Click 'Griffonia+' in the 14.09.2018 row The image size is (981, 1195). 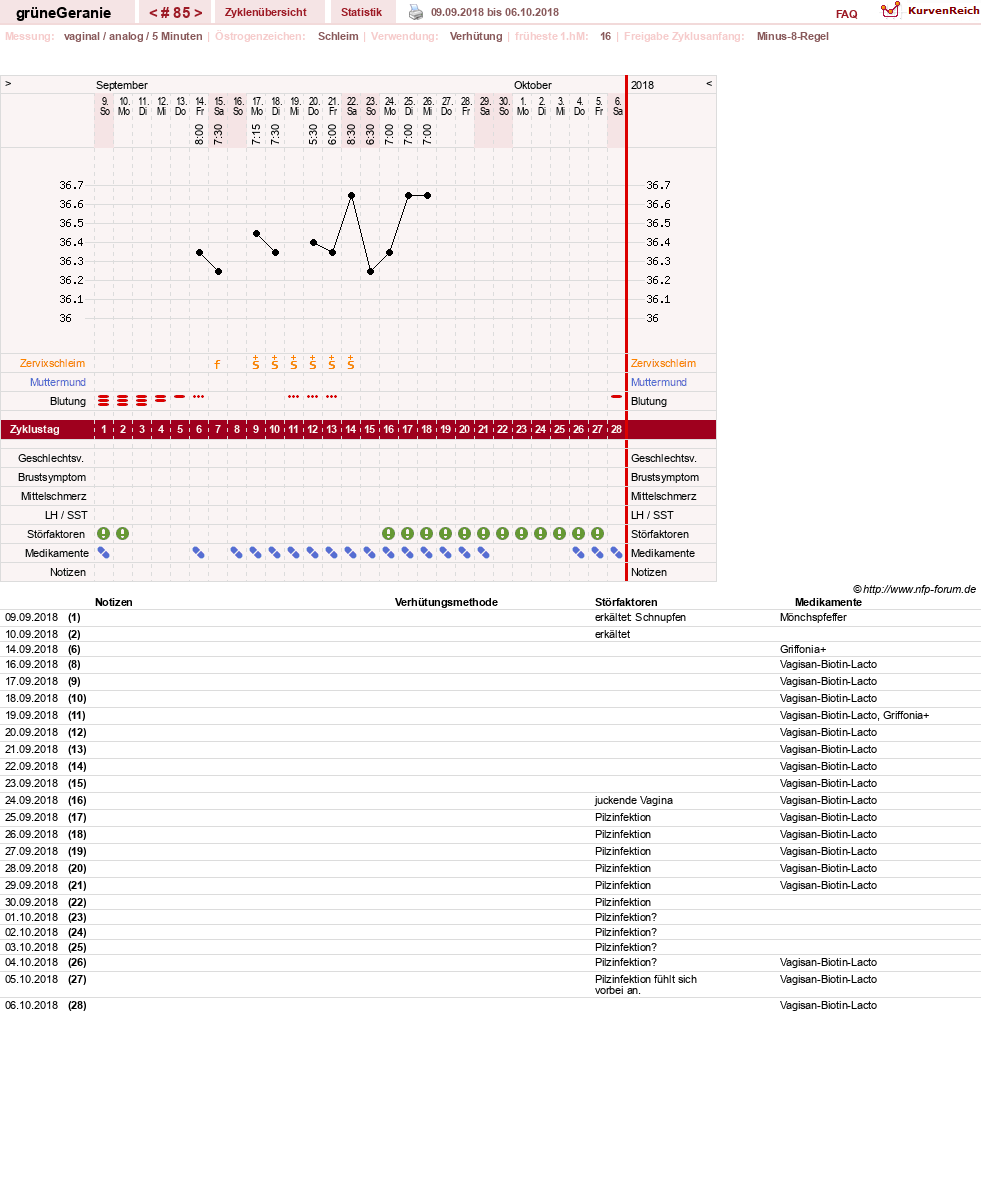coord(803,649)
